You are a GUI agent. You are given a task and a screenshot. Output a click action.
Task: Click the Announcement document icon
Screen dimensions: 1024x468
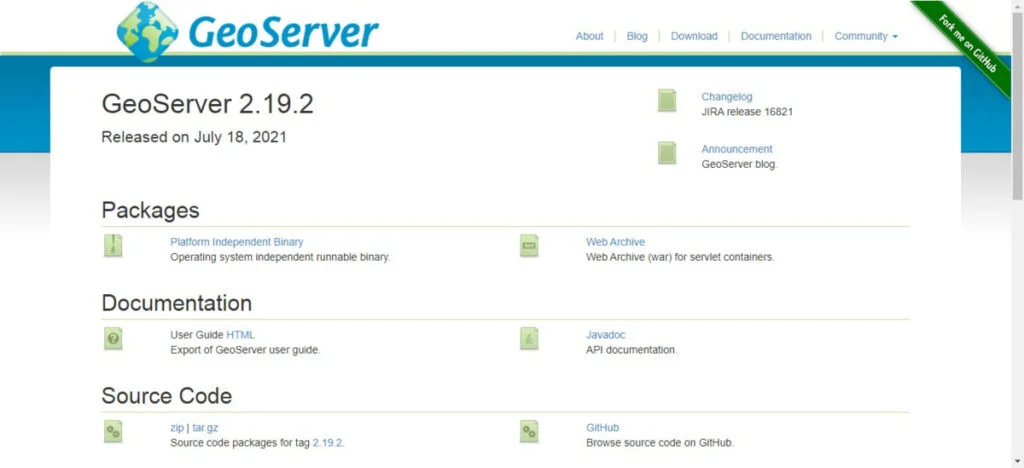point(667,153)
